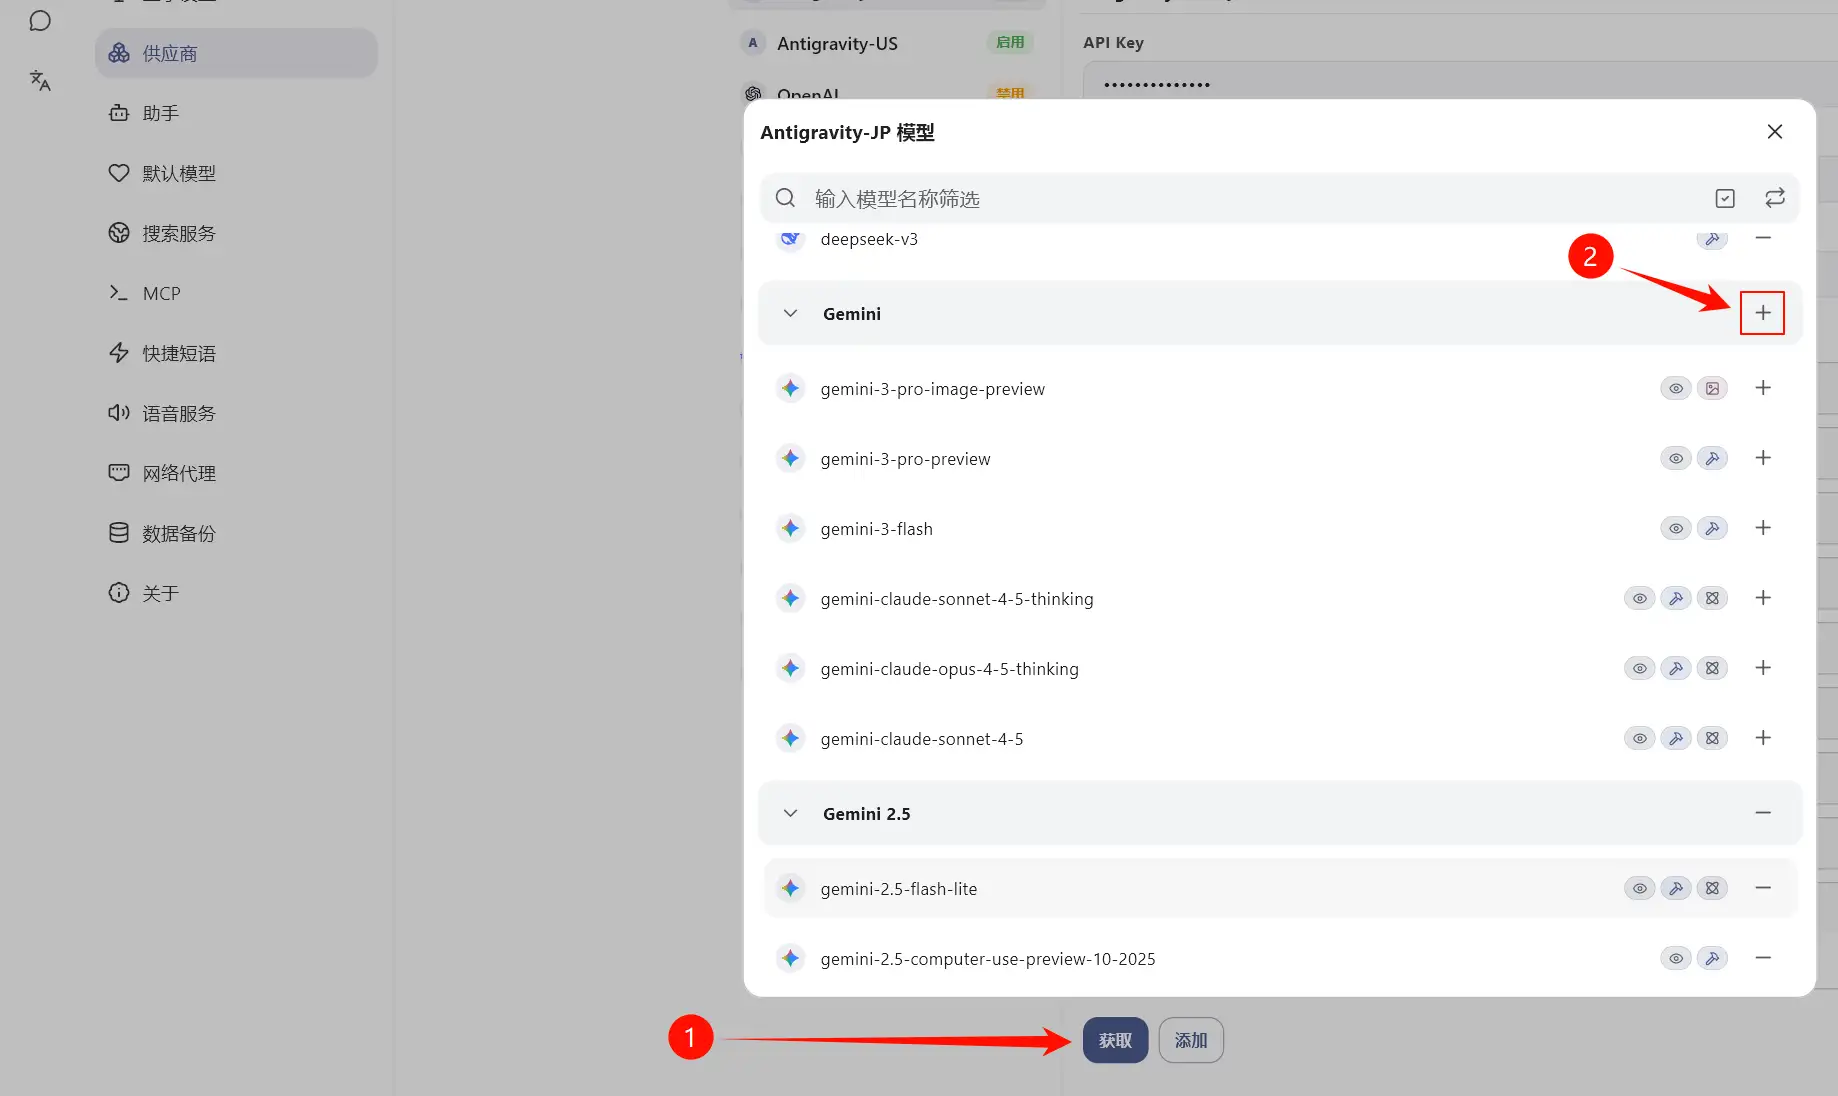Screen dimensions: 1838x1096
Task: Go to the 默认模型 settings page
Action: 178,173
